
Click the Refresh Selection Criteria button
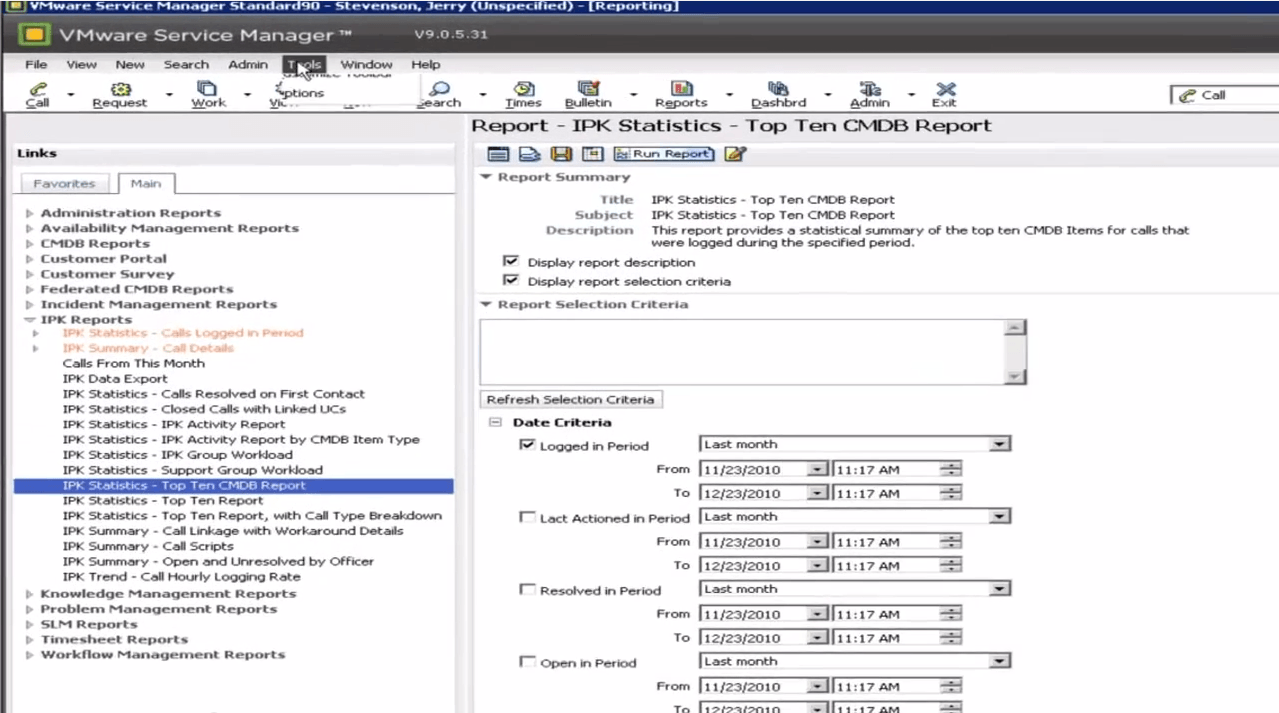coord(570,399)
